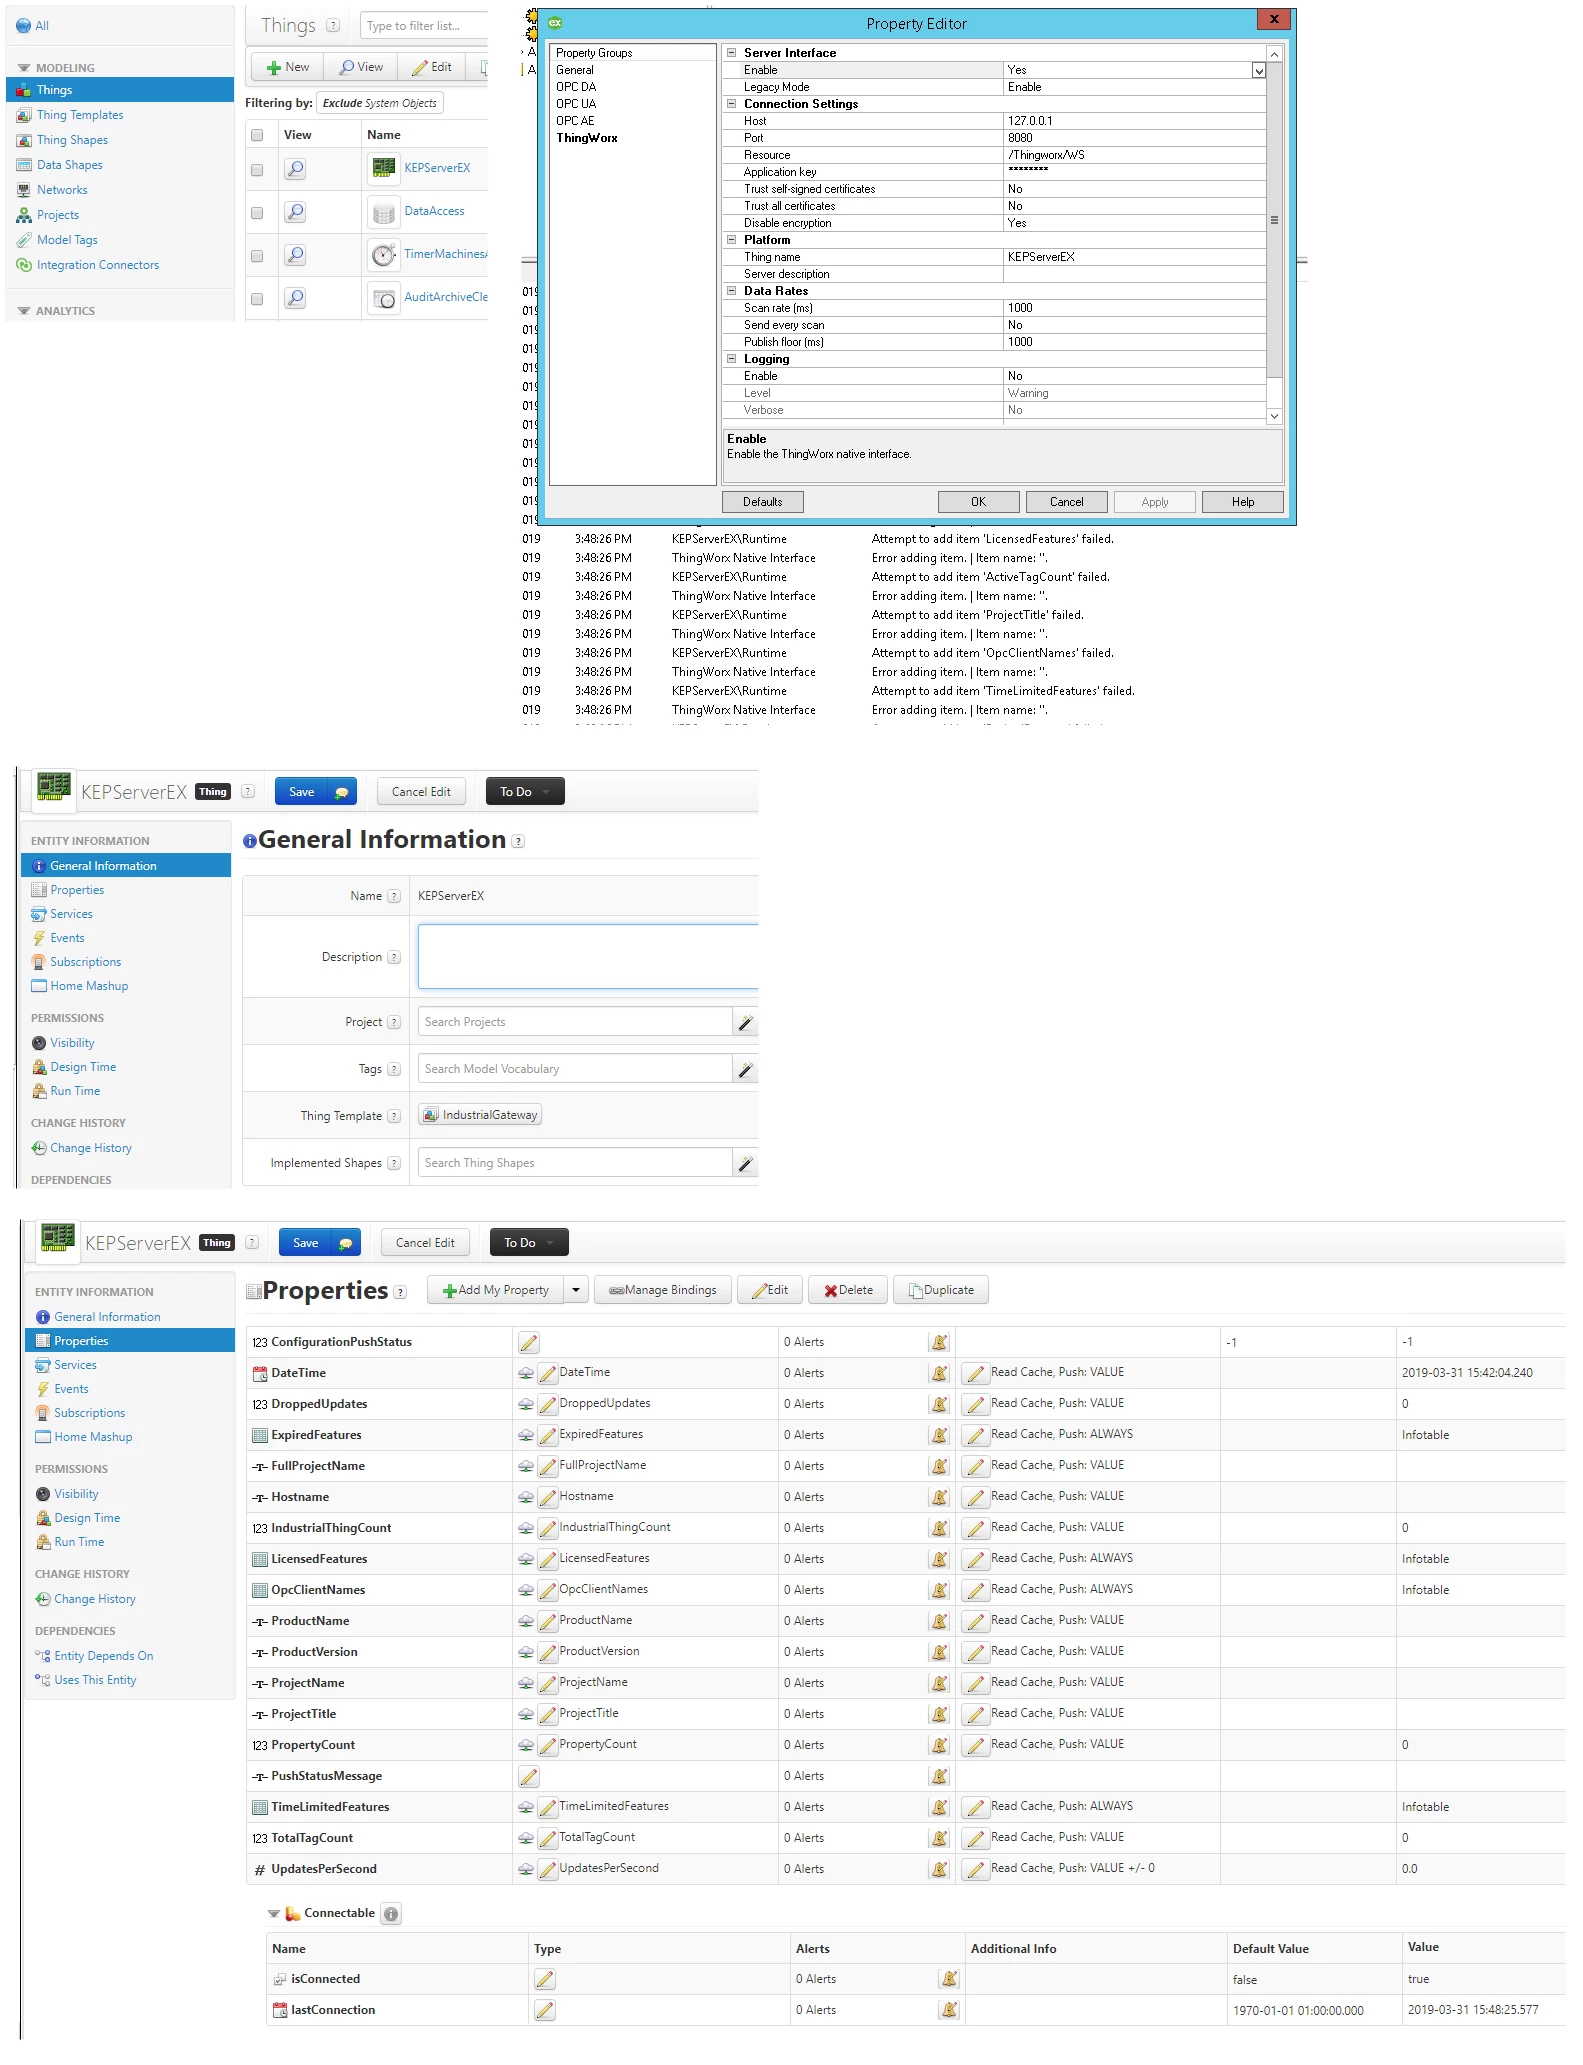Collapse the Server Interface group
1583x2065 pixels.
732,53
